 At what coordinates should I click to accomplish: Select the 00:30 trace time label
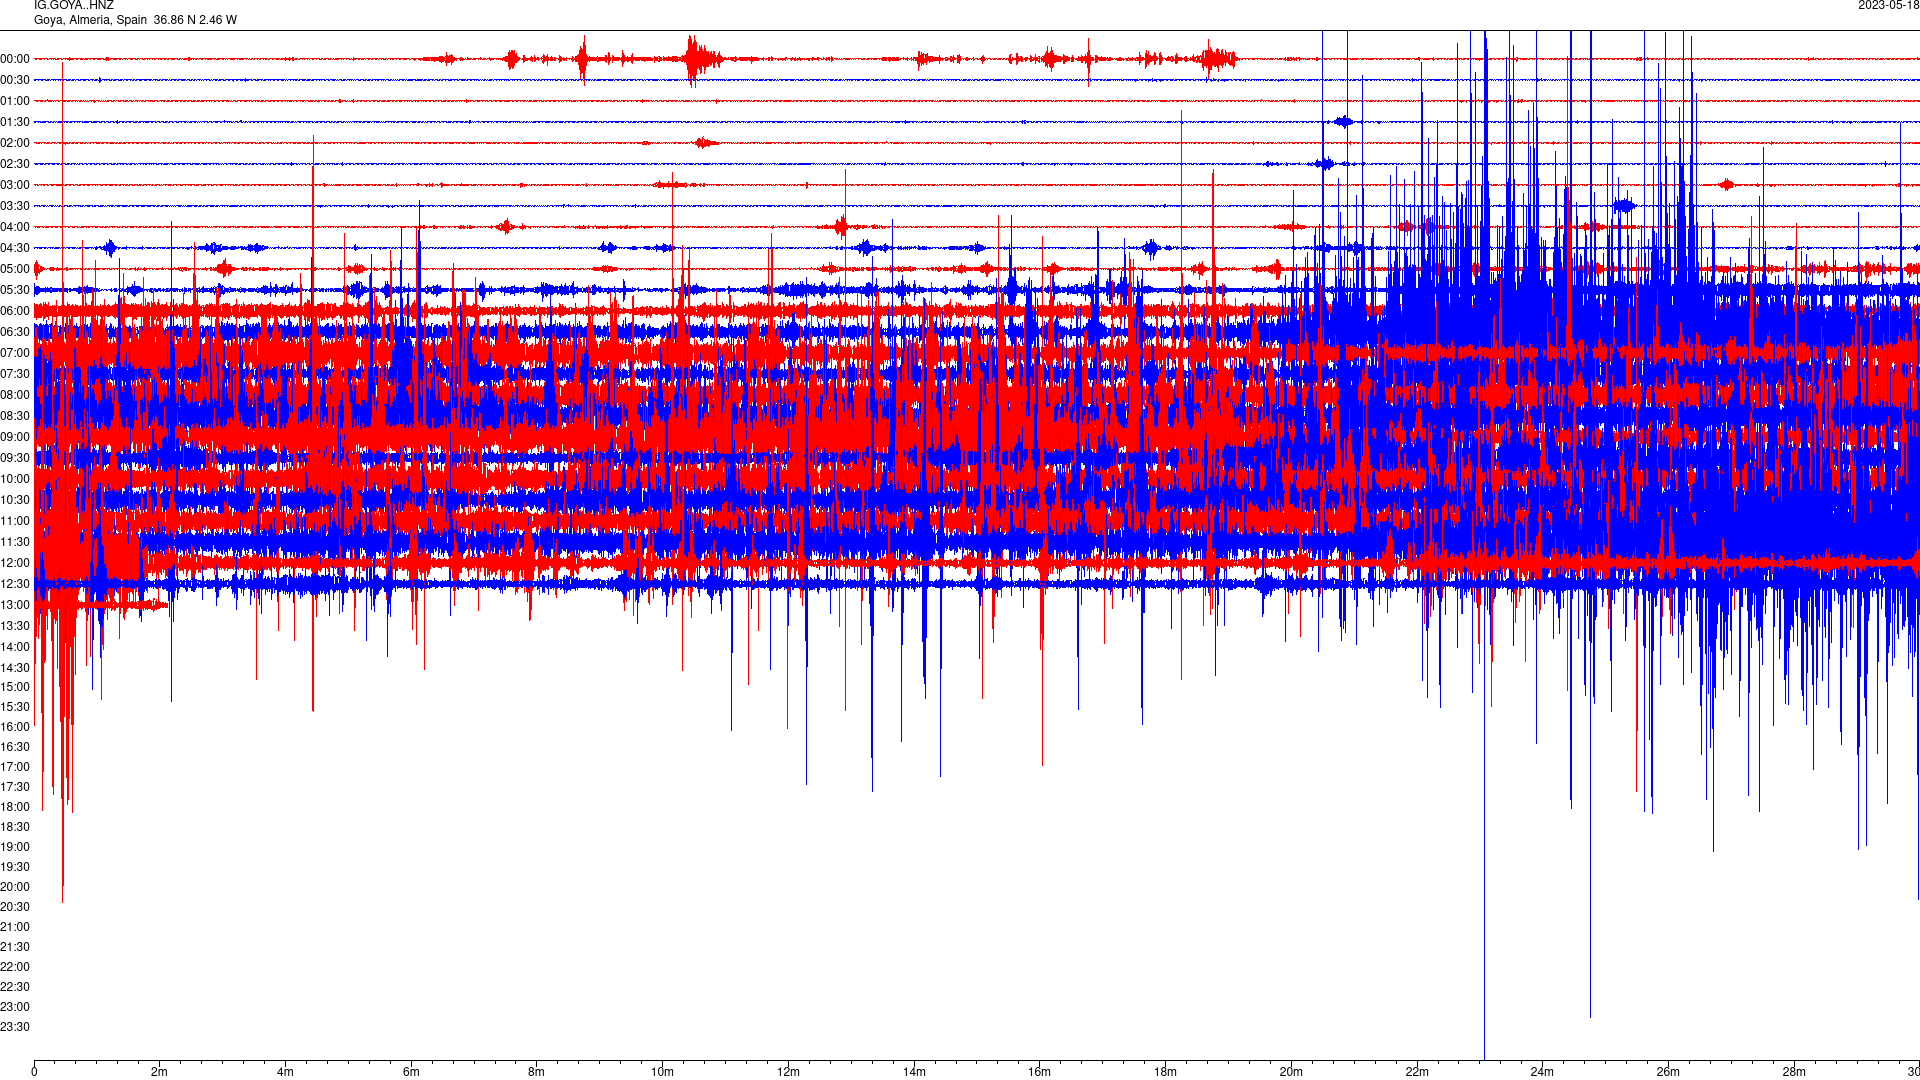point(15,80)
